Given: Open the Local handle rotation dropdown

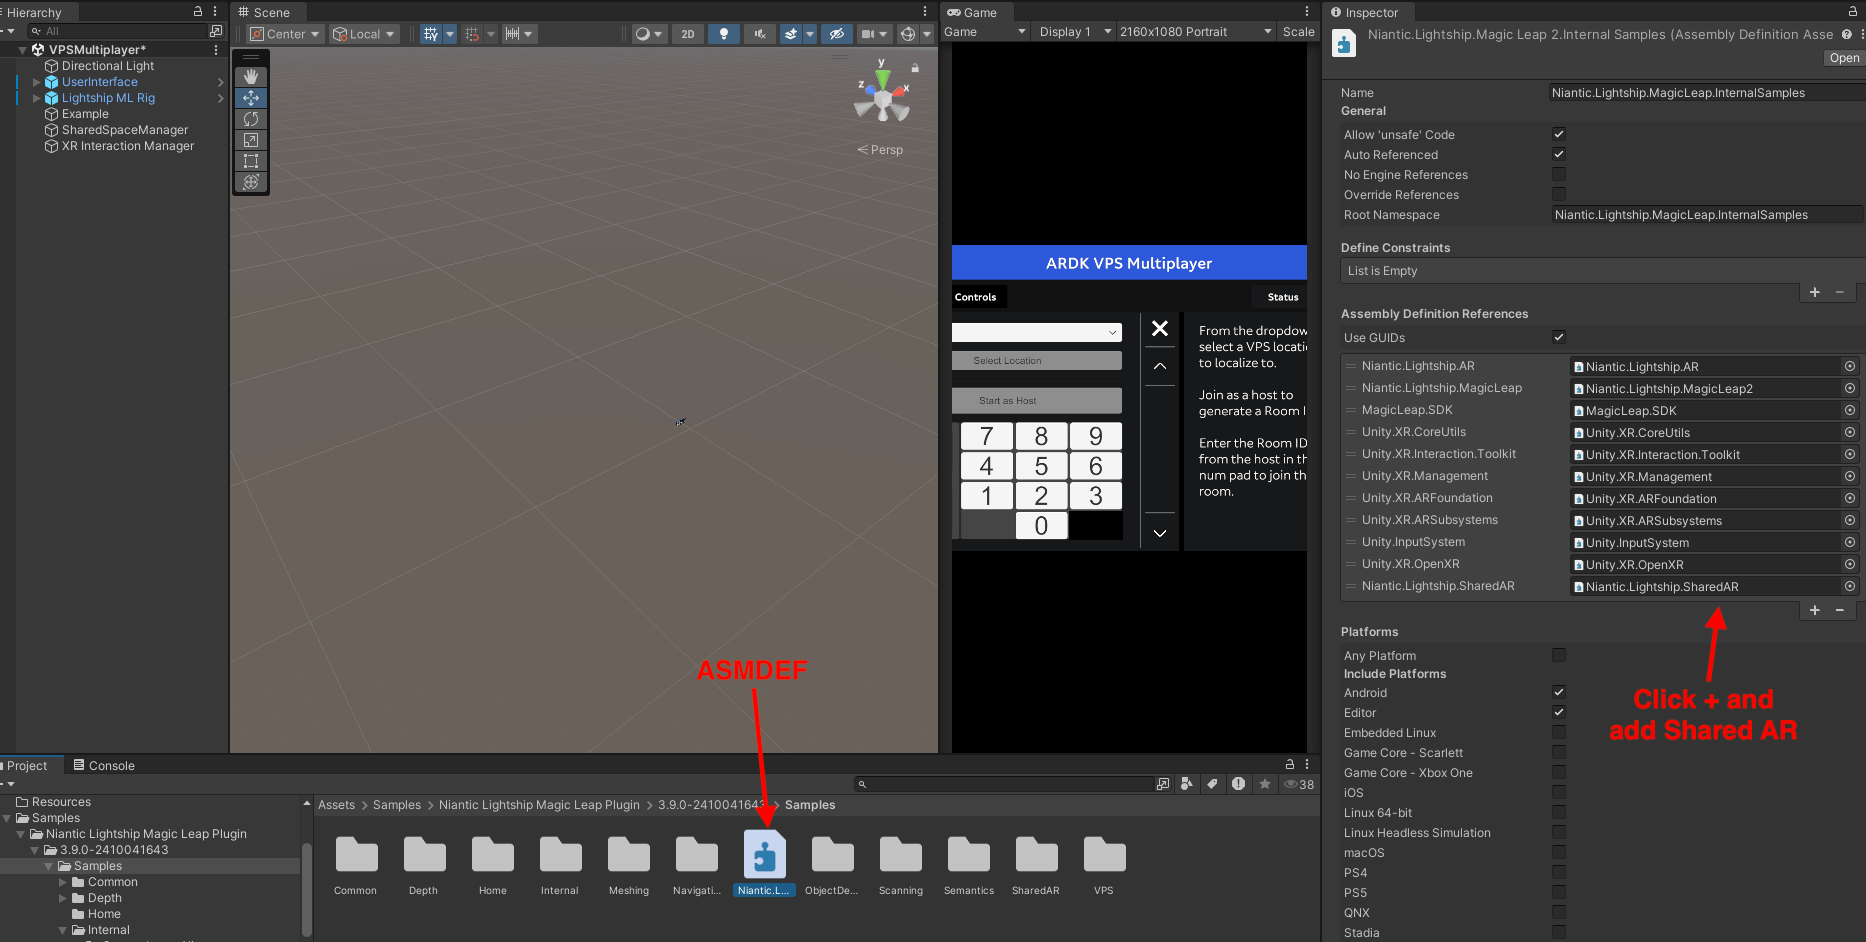Looking at the screenshot, I should (364, 34).
